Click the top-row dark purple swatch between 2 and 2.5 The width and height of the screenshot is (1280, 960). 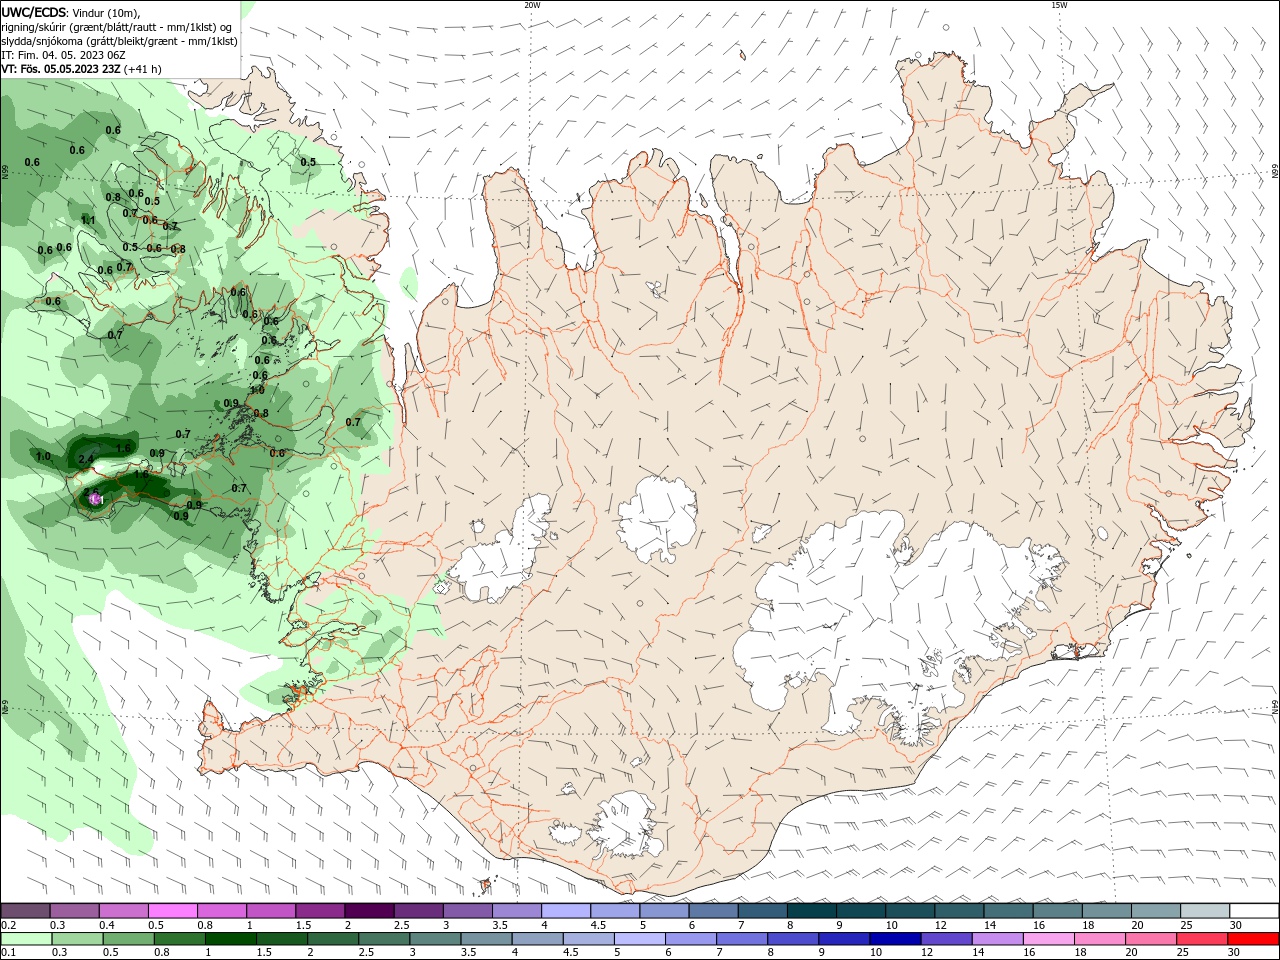coord(368,910)
